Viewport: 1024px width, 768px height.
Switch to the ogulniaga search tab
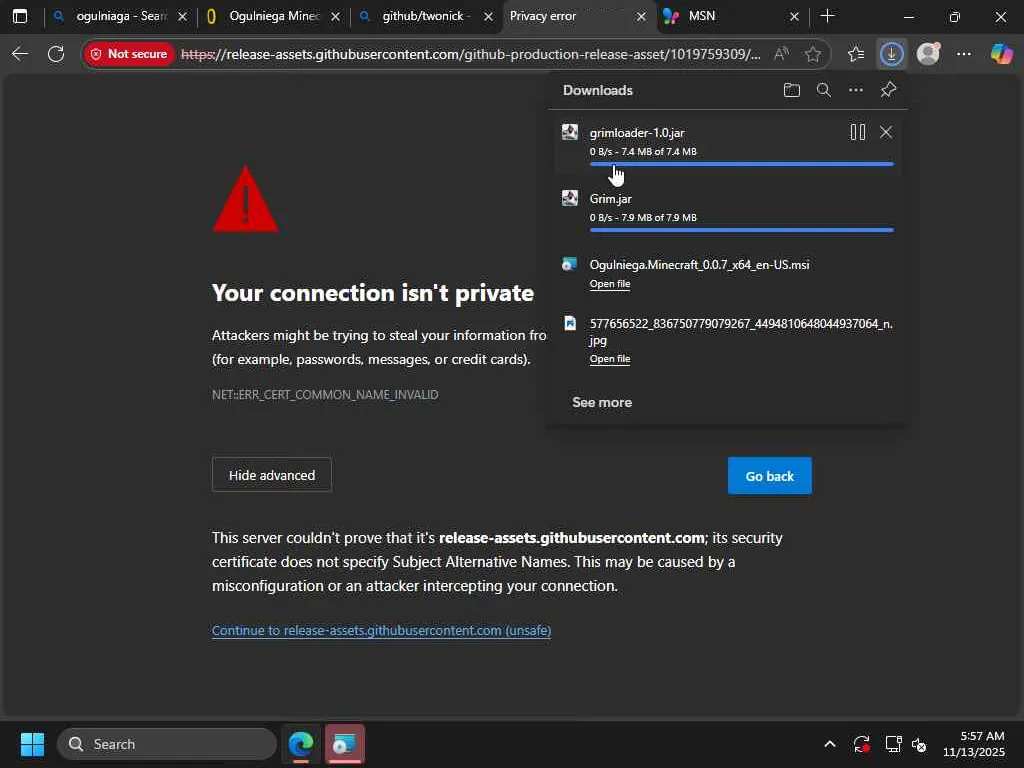[x=121, y=16]
